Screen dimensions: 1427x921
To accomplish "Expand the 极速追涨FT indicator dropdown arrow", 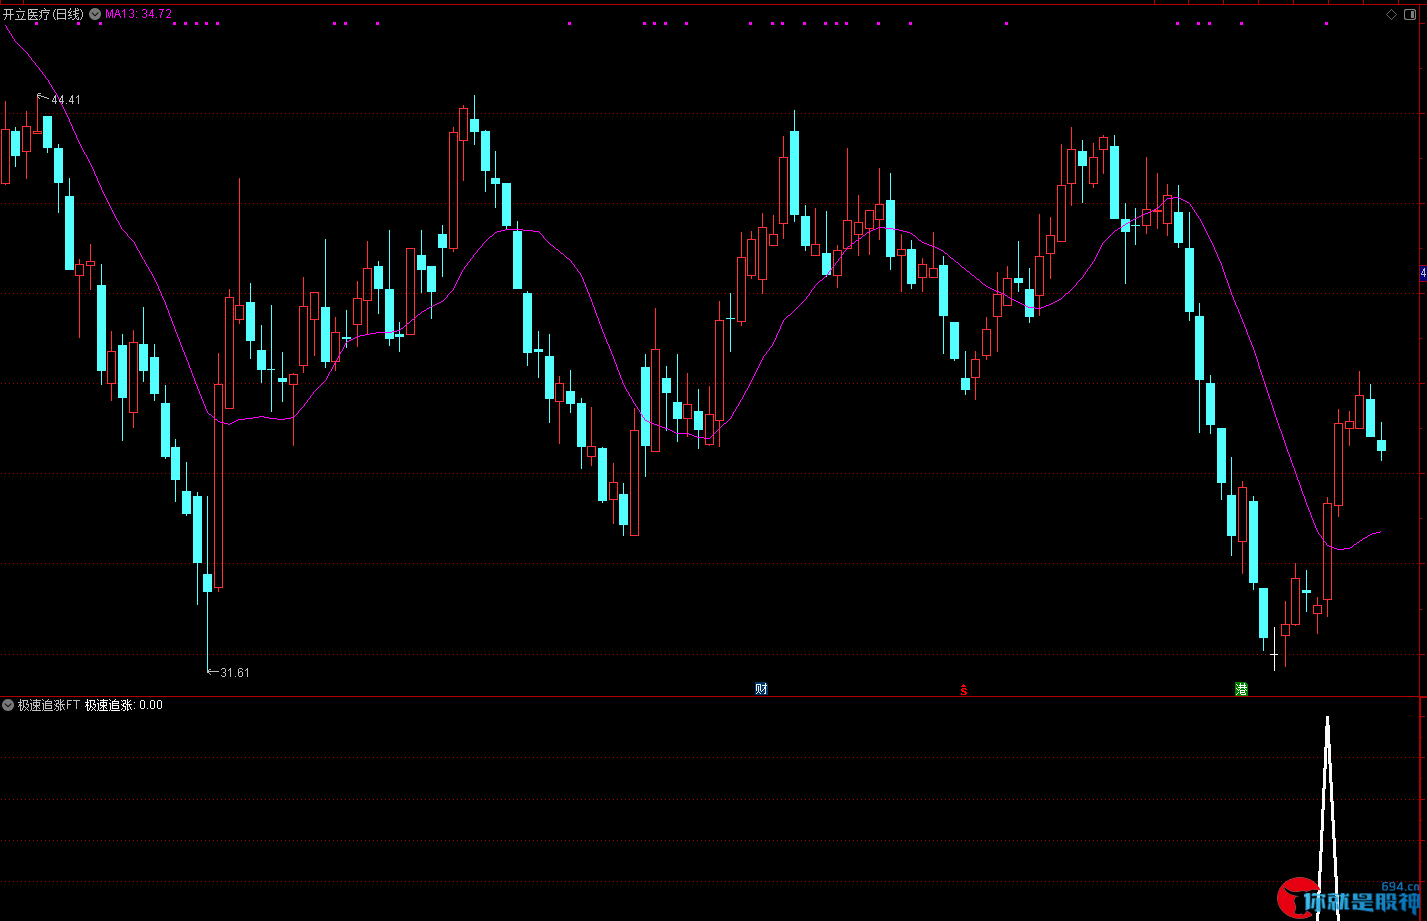I will click(x=8, y=705).
